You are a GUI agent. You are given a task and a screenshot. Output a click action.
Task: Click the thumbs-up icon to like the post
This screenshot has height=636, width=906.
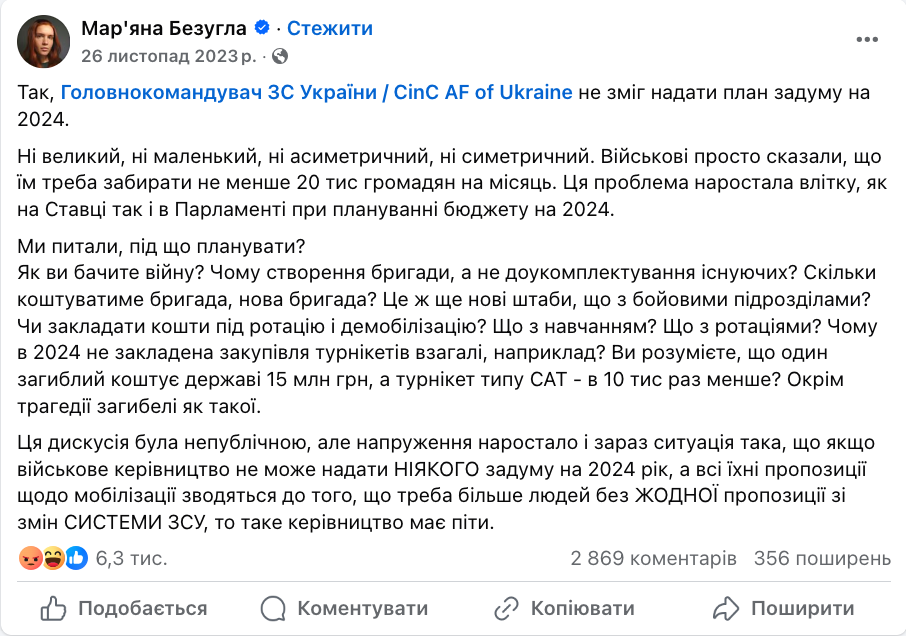(56, 608)
